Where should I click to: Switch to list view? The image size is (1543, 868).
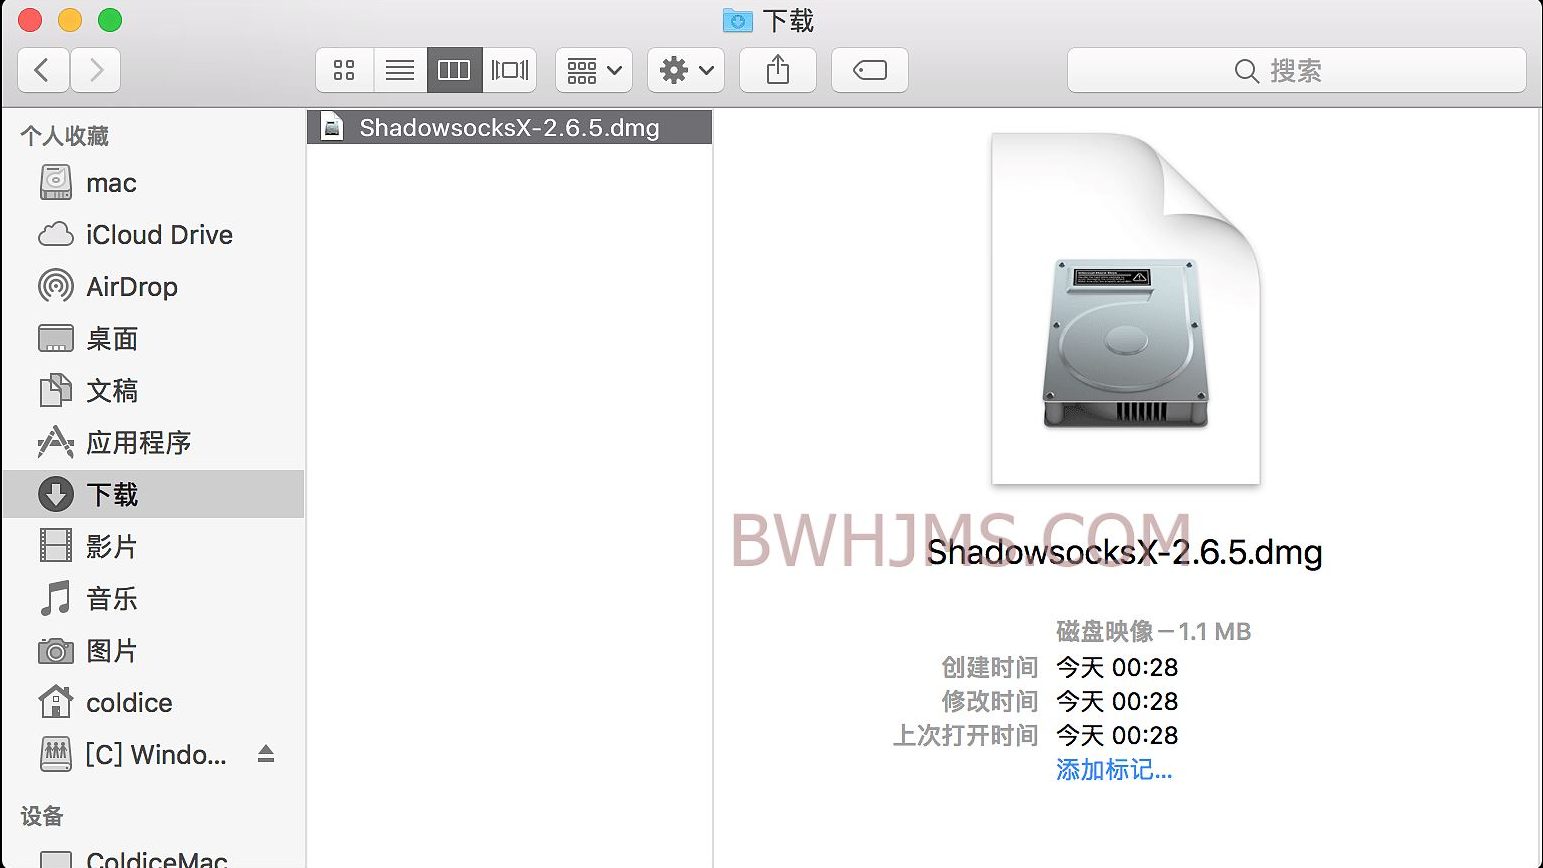point(400,70)
